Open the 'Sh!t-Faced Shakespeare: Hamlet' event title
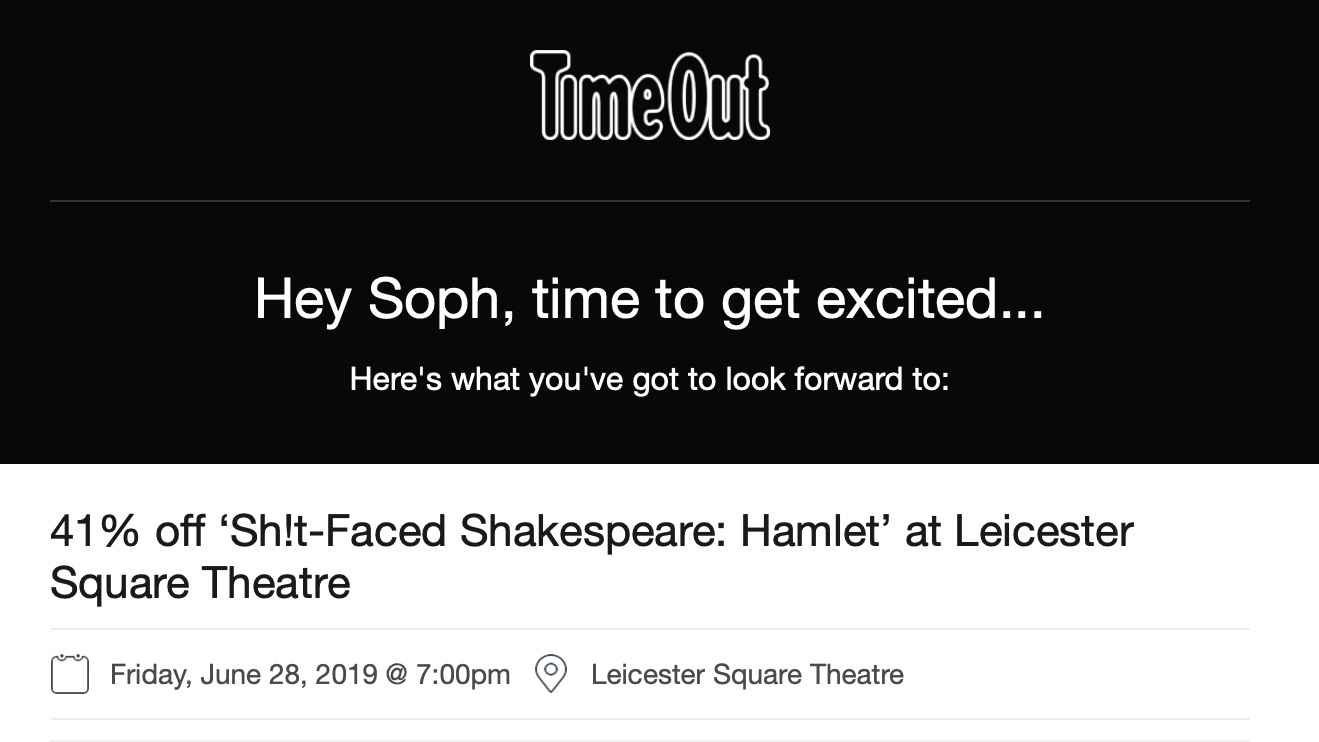 tap(591, 557)
